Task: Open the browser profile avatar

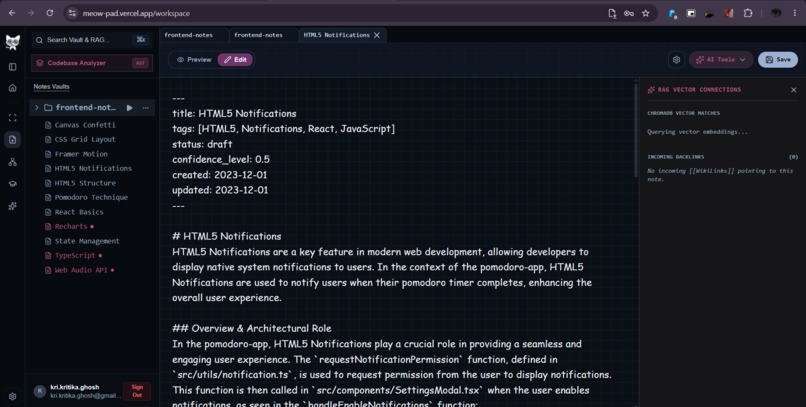Action: [776, 13]
